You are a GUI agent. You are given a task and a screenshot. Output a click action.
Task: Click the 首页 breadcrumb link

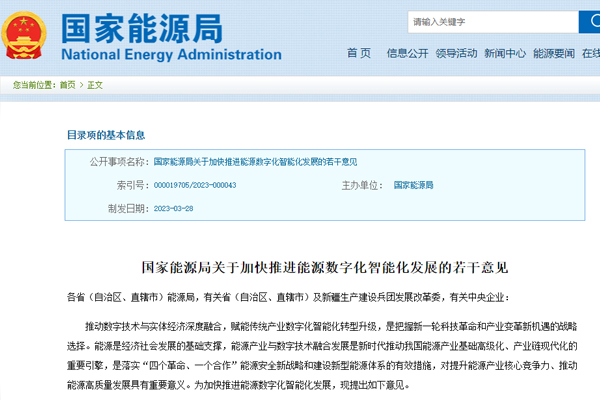[x=67, y=85]
